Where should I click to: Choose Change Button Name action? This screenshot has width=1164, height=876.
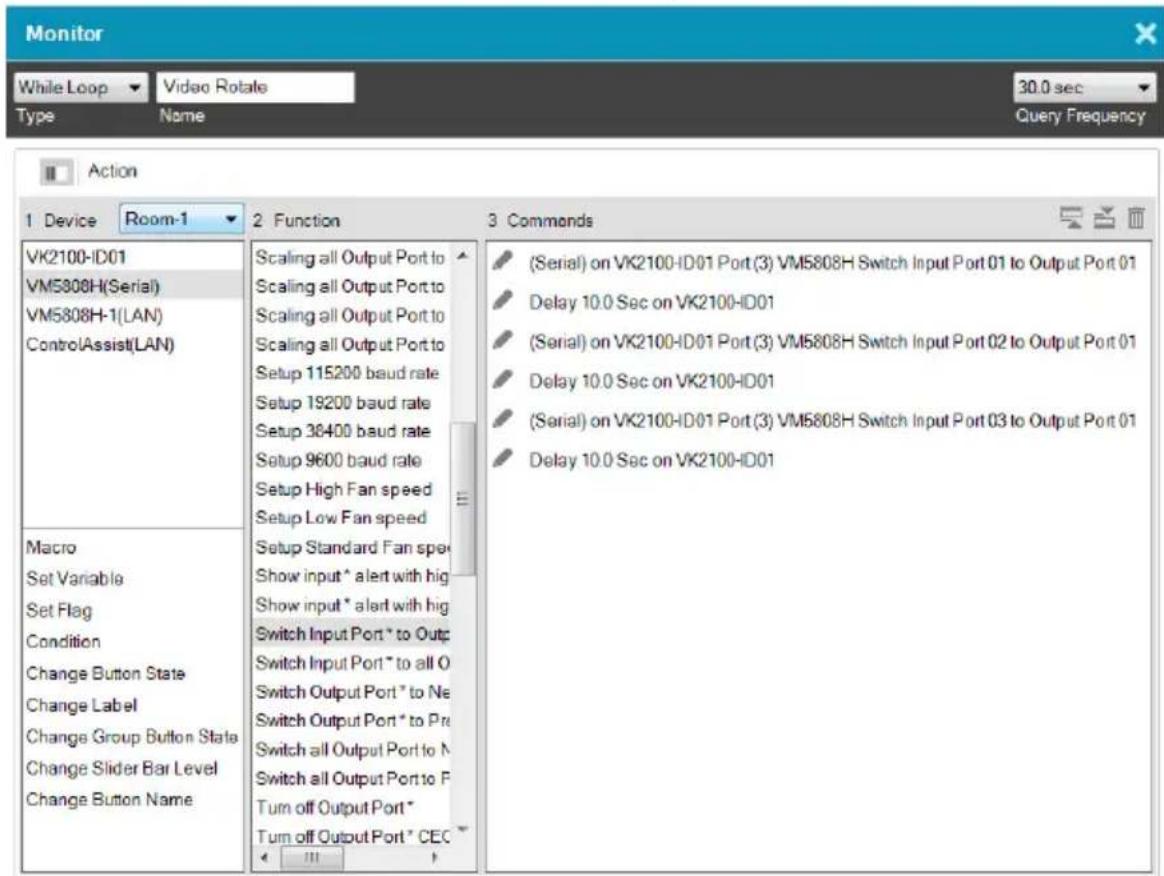[x=109, y=800]
